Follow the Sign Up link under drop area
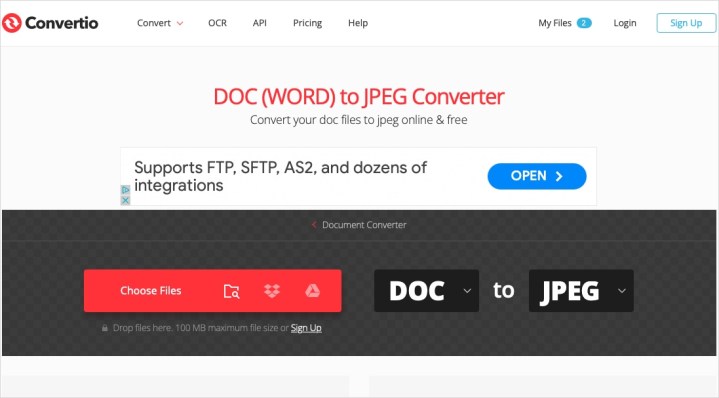 click(306, 328)
